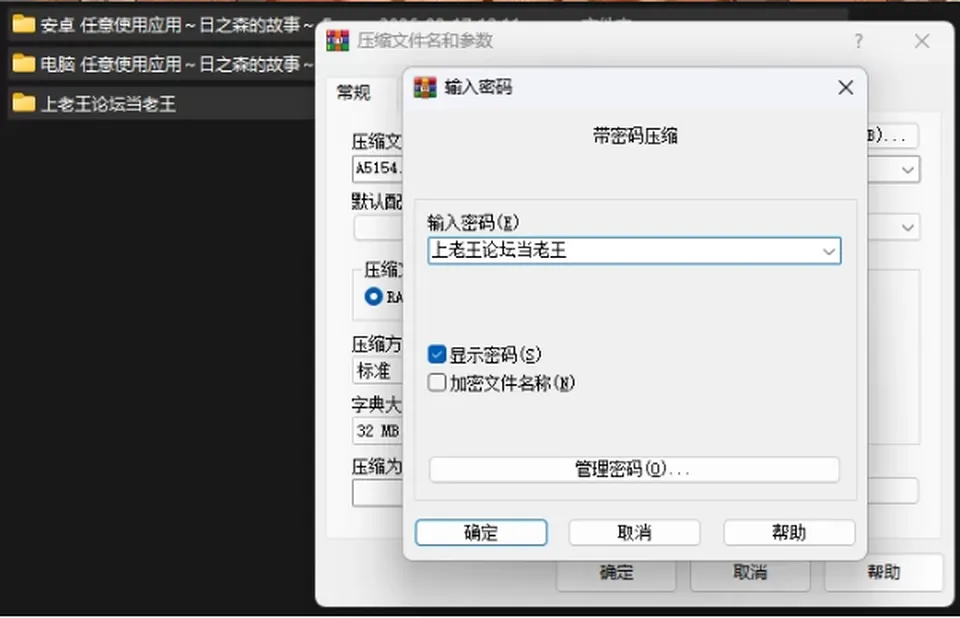
Task: Click 确定 in the password dialog
Action: click(x=481, y=532)
